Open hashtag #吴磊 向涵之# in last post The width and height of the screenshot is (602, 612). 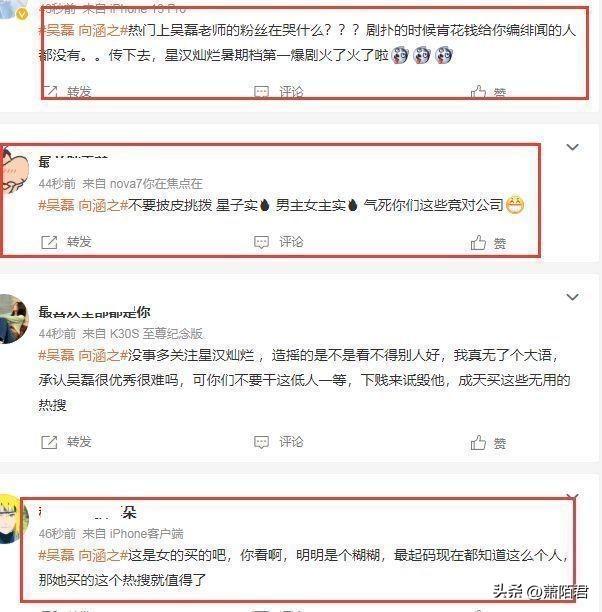pyautogui.click(x=84, y=555)
